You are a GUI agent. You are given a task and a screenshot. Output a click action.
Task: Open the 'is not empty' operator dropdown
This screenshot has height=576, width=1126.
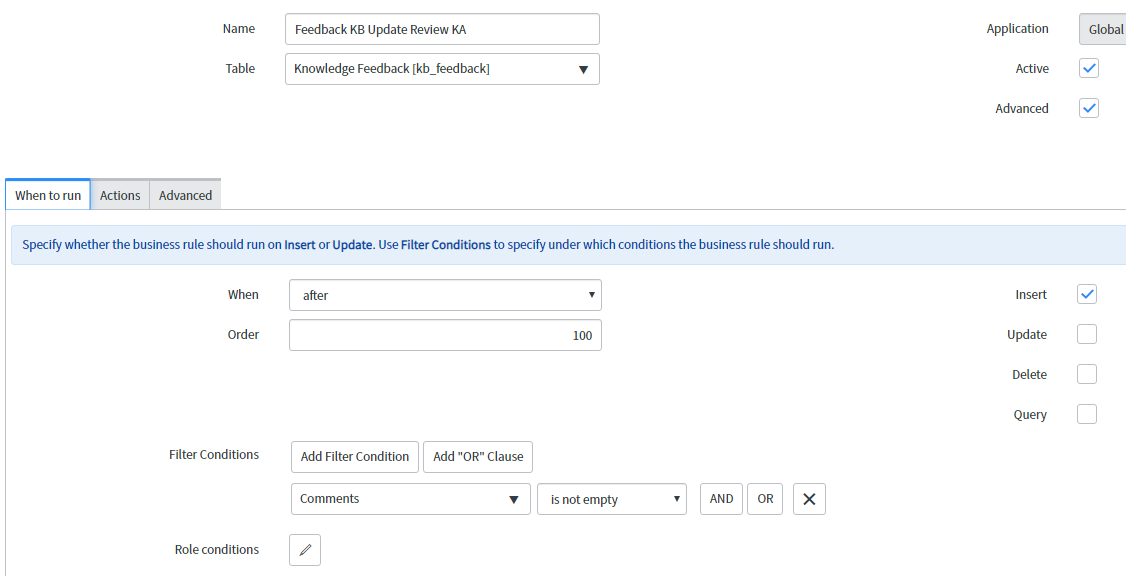click(x=612, y=499)
